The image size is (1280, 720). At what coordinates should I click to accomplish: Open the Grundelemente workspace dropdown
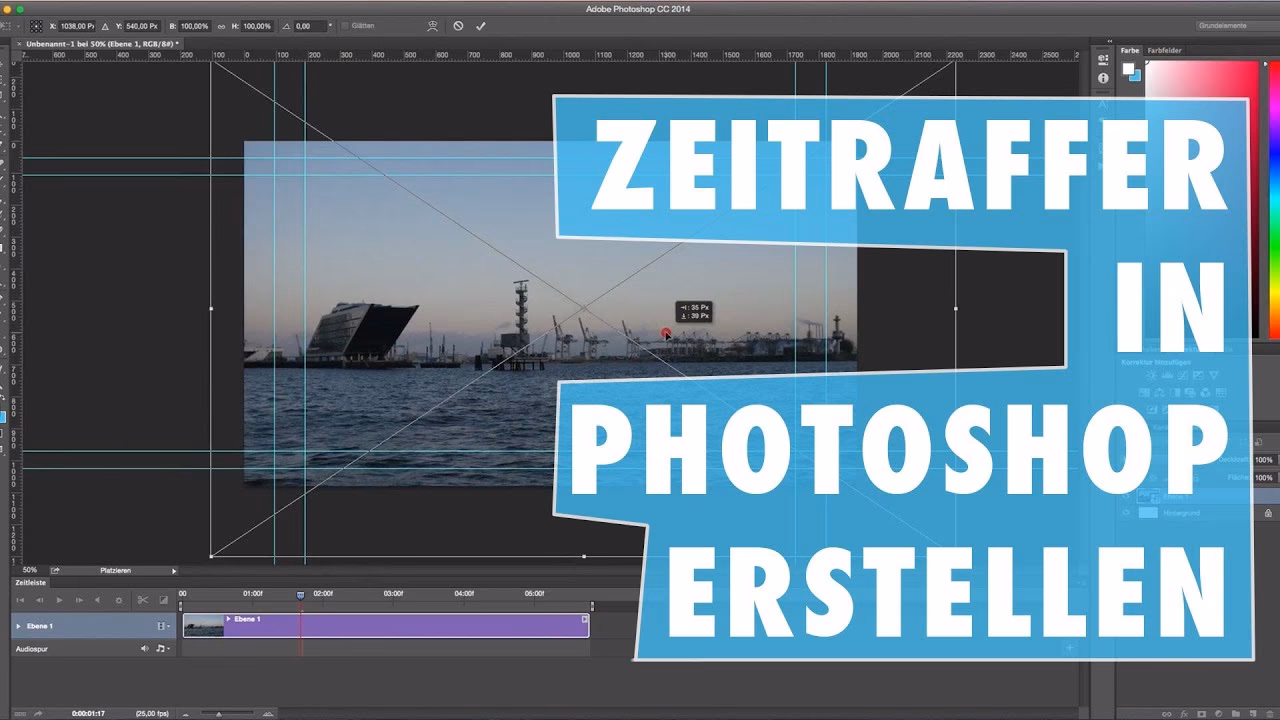click(1237, 26)
